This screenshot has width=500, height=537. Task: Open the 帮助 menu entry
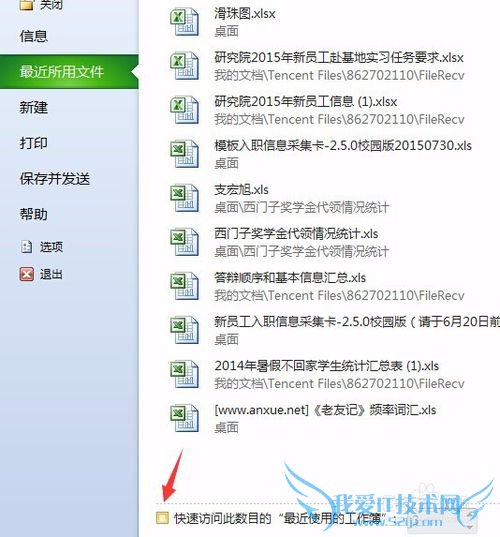tap(33, 214)
